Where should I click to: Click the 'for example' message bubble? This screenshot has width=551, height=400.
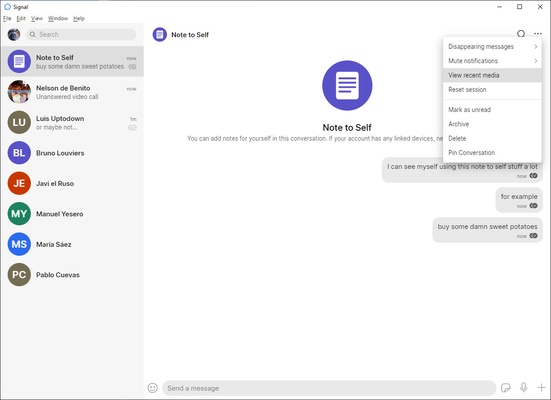tap(519, 200)
